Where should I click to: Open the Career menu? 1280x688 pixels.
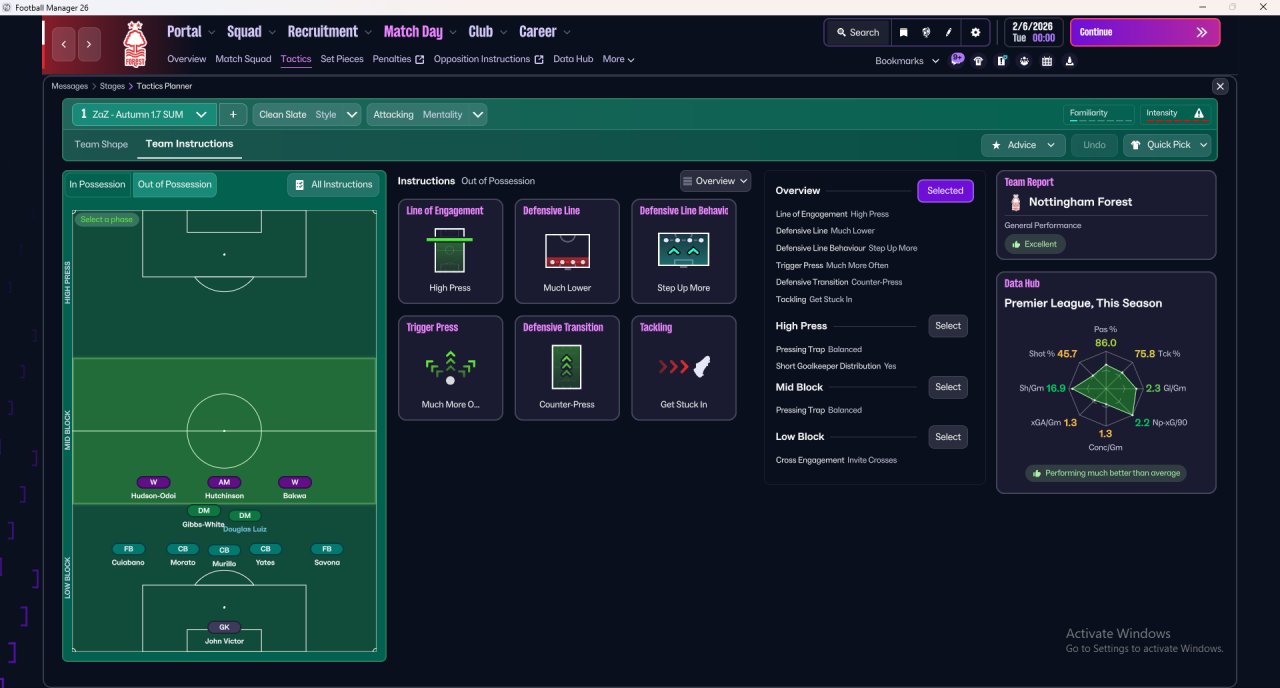tap(544, 32)
